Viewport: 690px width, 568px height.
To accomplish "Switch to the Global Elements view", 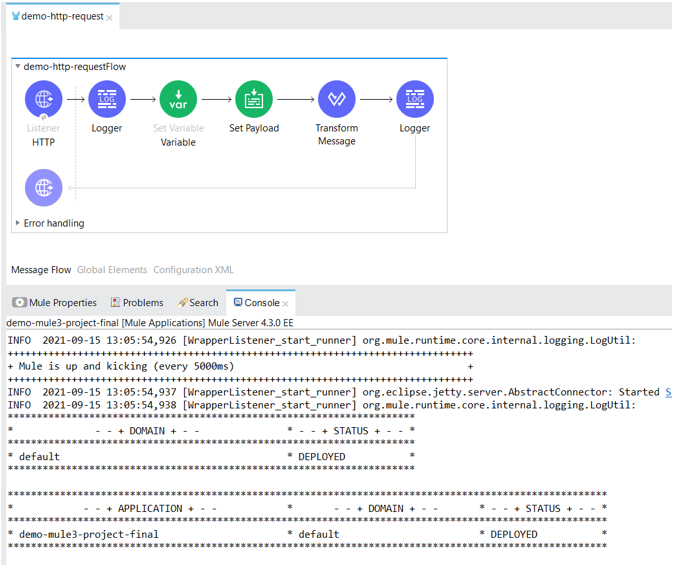I will click(112, 270).
